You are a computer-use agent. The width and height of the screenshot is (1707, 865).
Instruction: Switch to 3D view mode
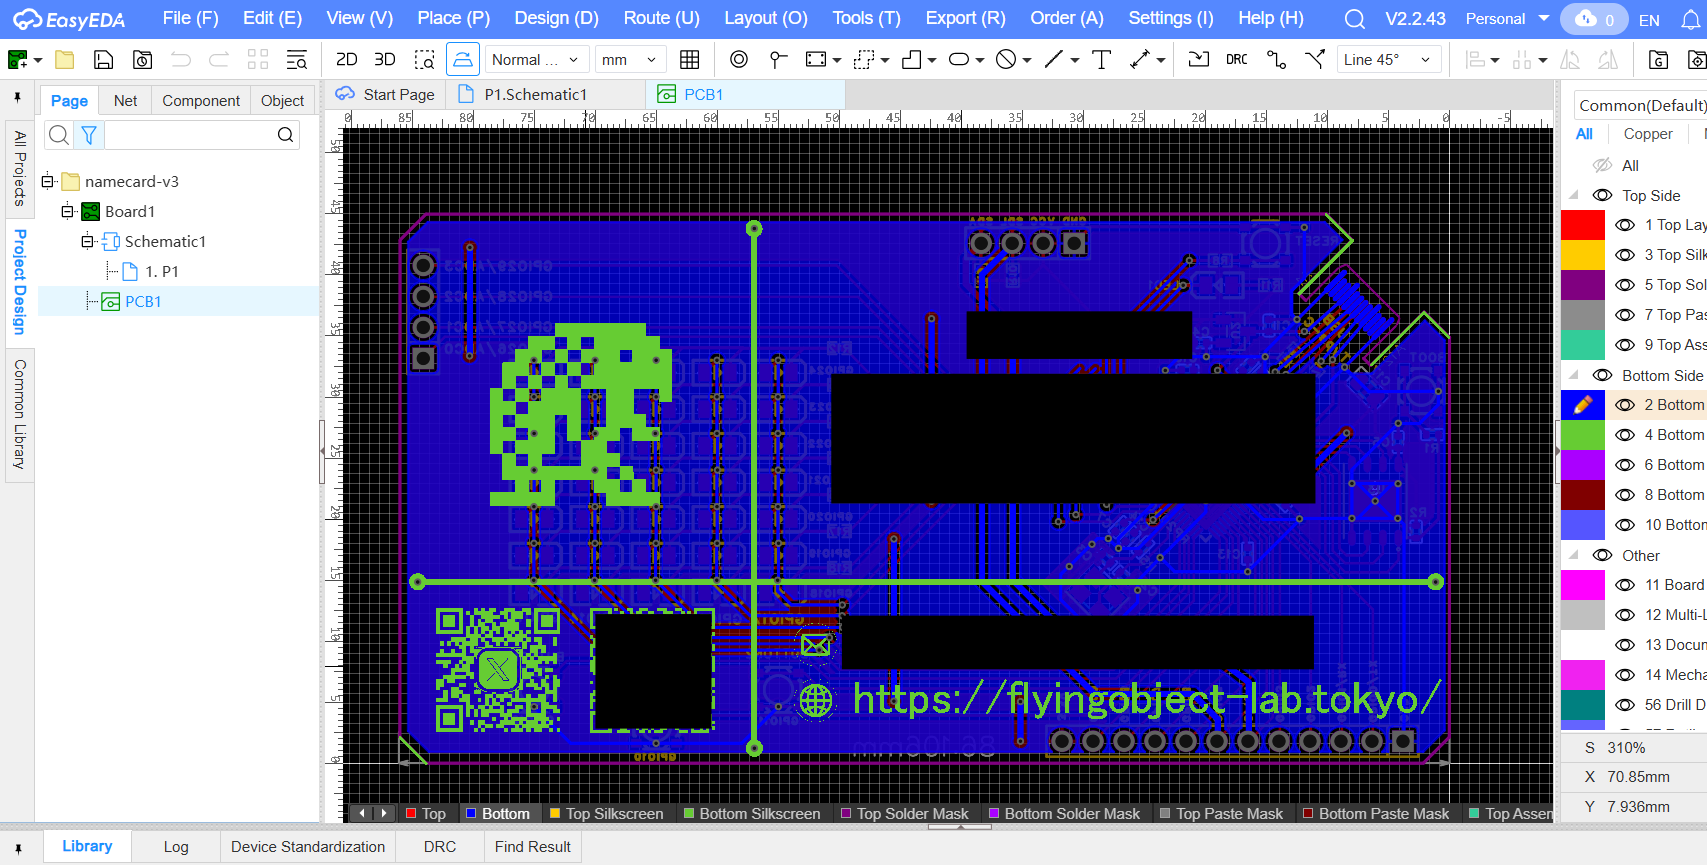[x=384, y=60]
